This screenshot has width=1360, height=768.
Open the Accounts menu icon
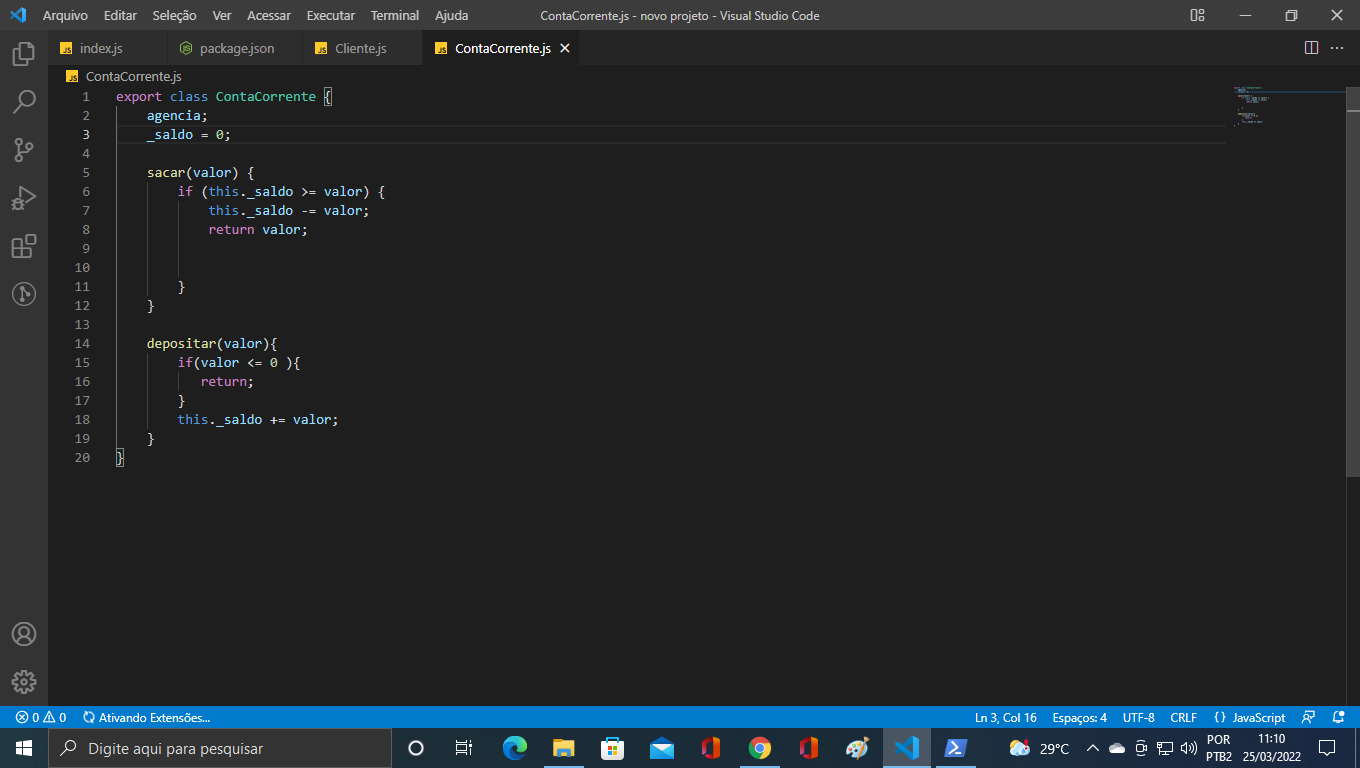(x=24, y=634)
